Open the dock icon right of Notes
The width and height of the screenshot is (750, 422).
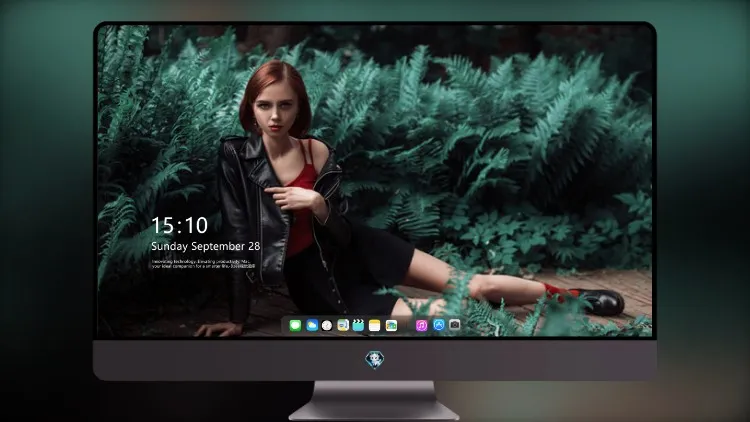click(x=391, y=325)
